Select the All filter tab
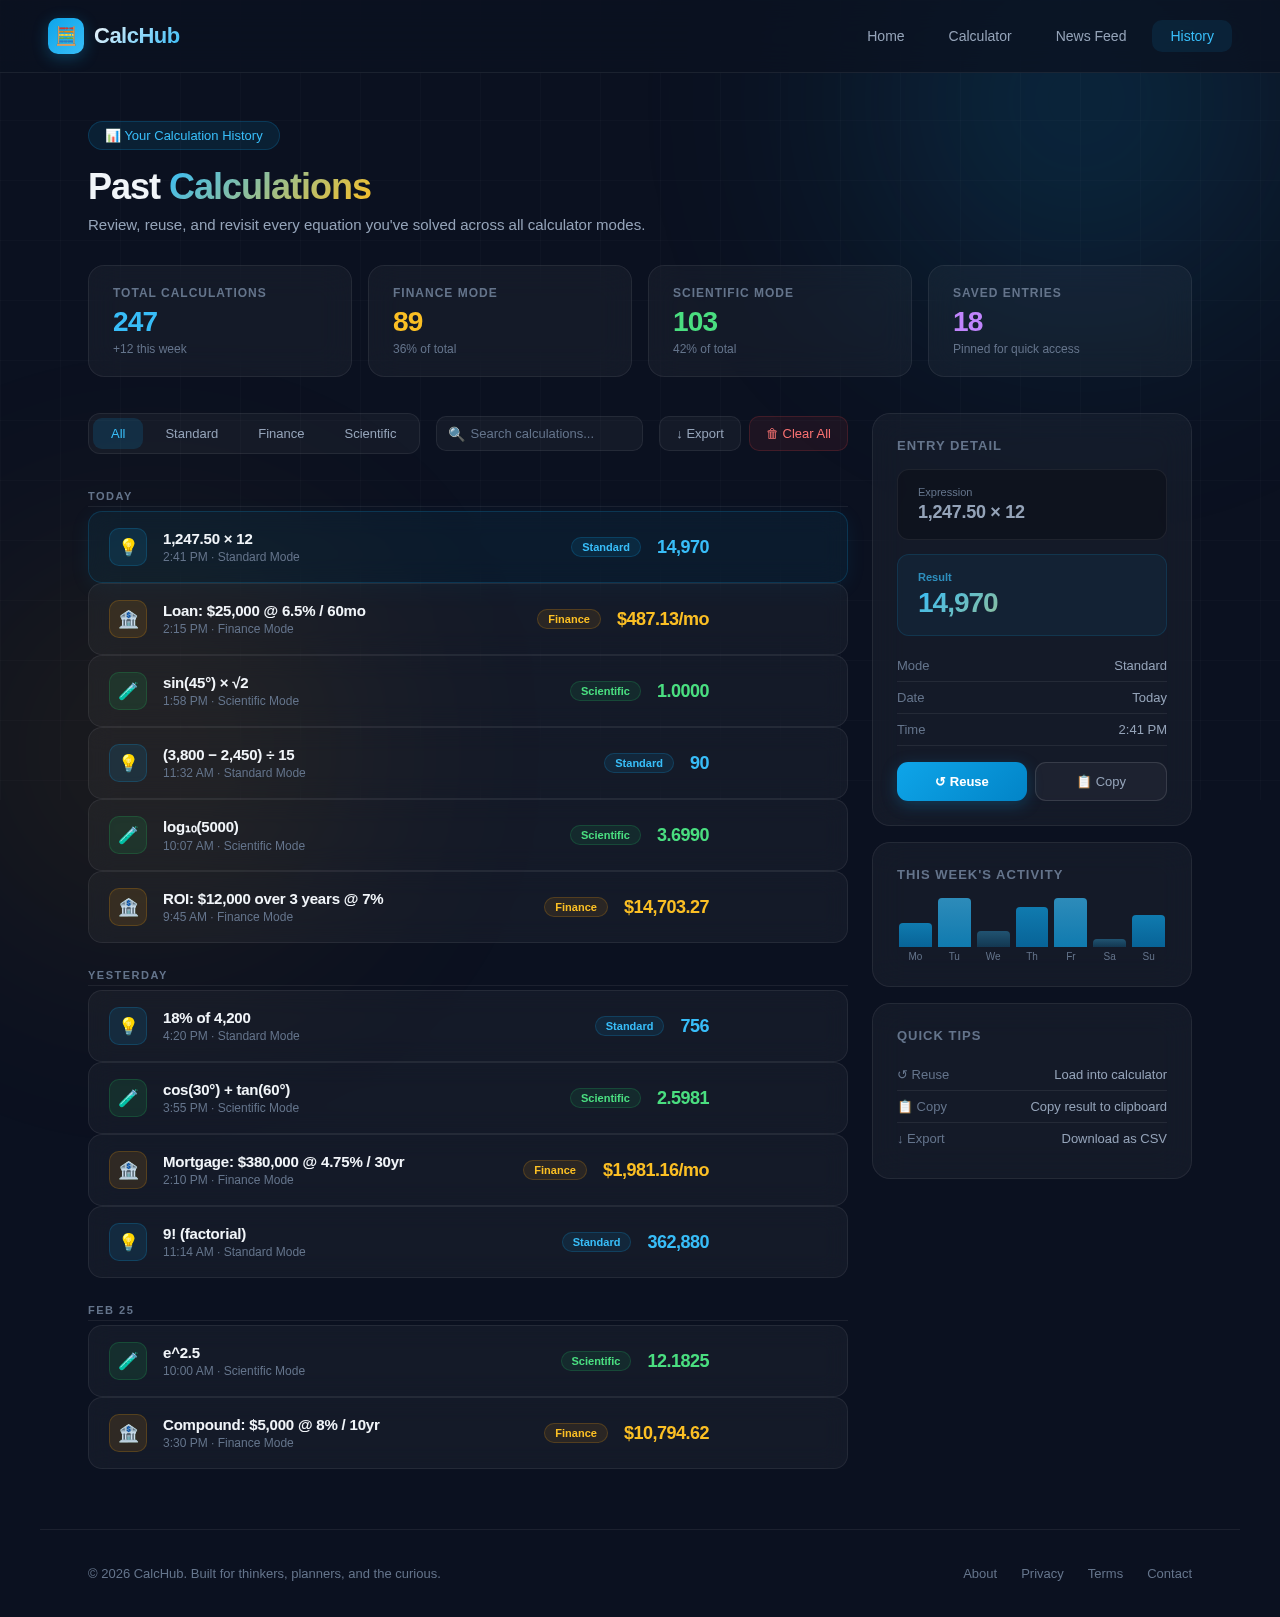Screen dimensions: 1280x1617 [118, 434]
